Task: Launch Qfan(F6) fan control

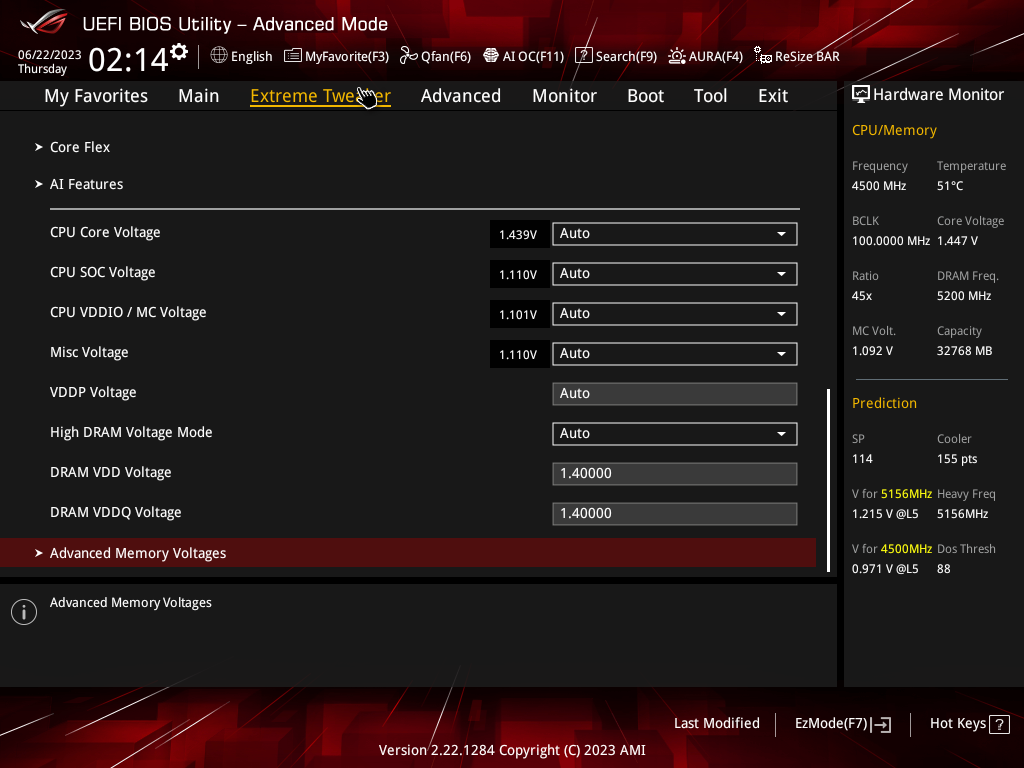Action: [x=435, y=56]
